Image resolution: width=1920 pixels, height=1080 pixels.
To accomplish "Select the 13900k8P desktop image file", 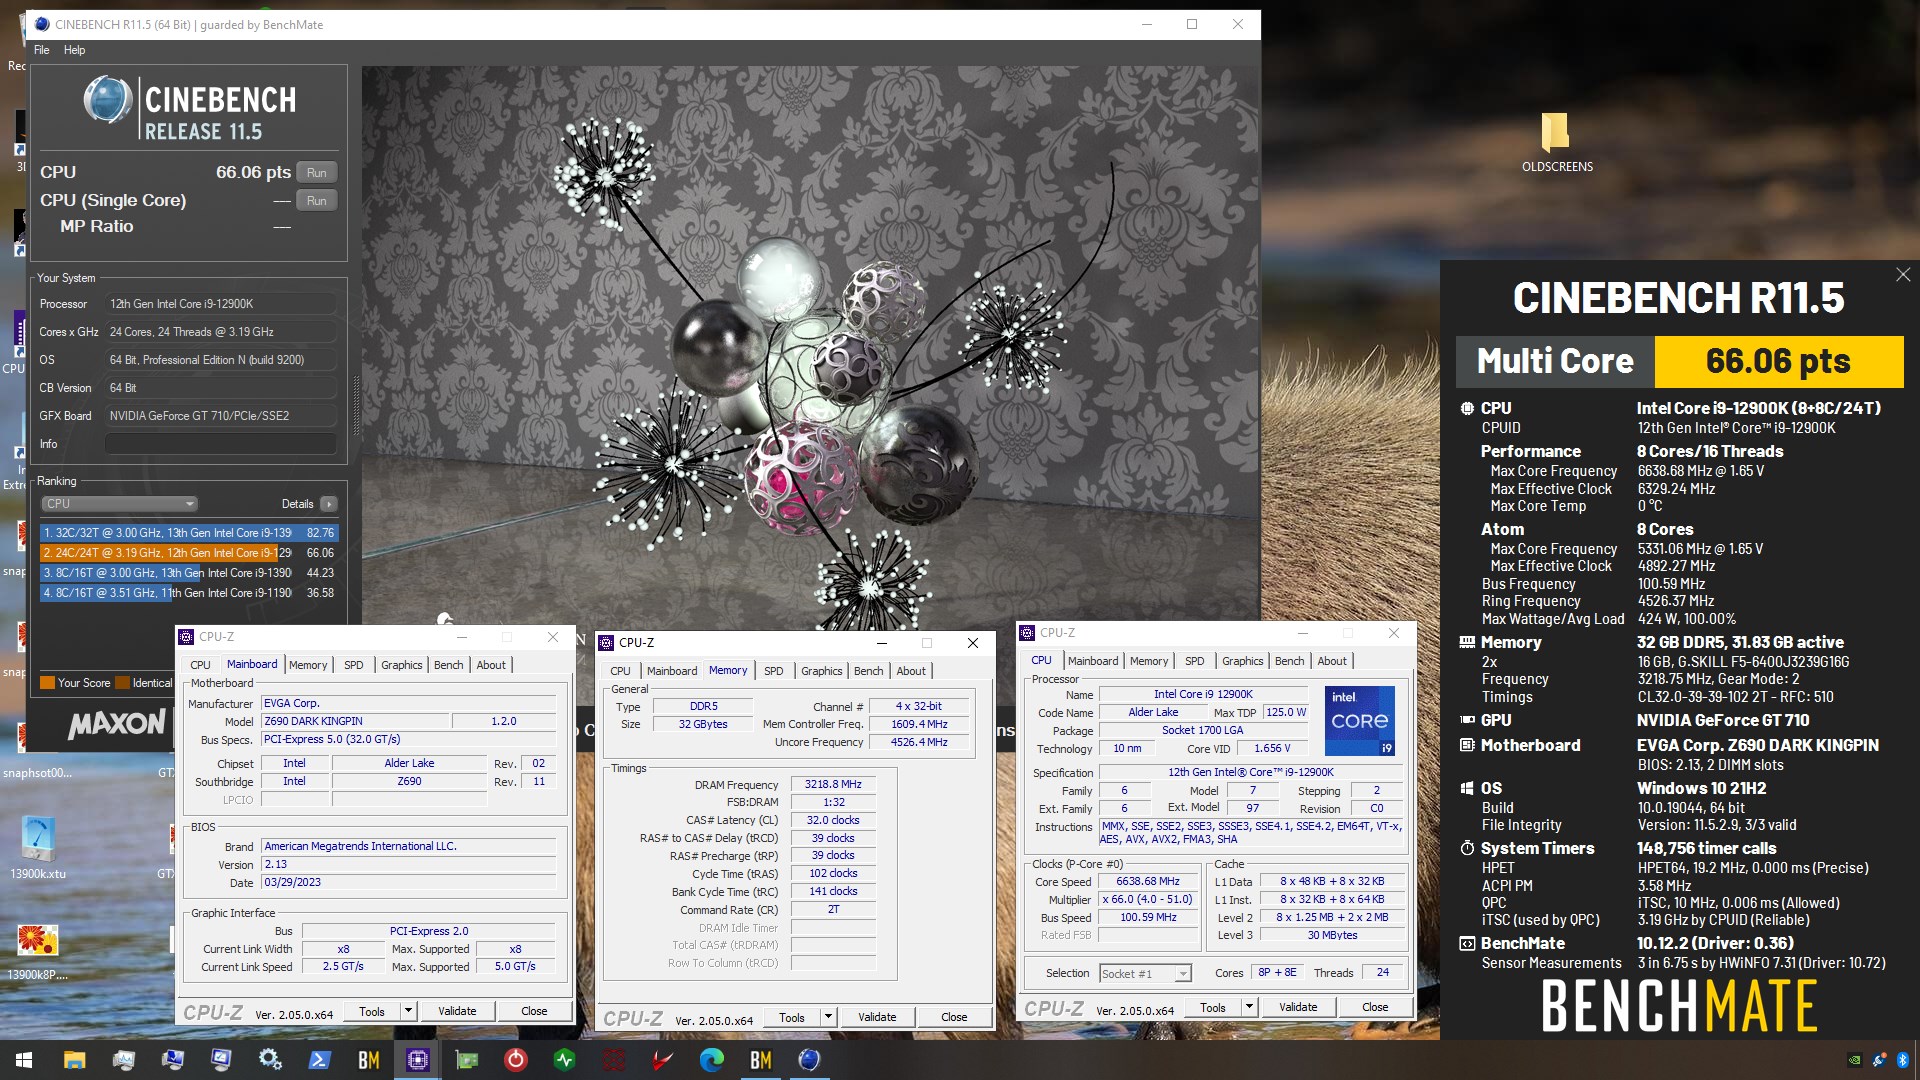I will 38,952.
